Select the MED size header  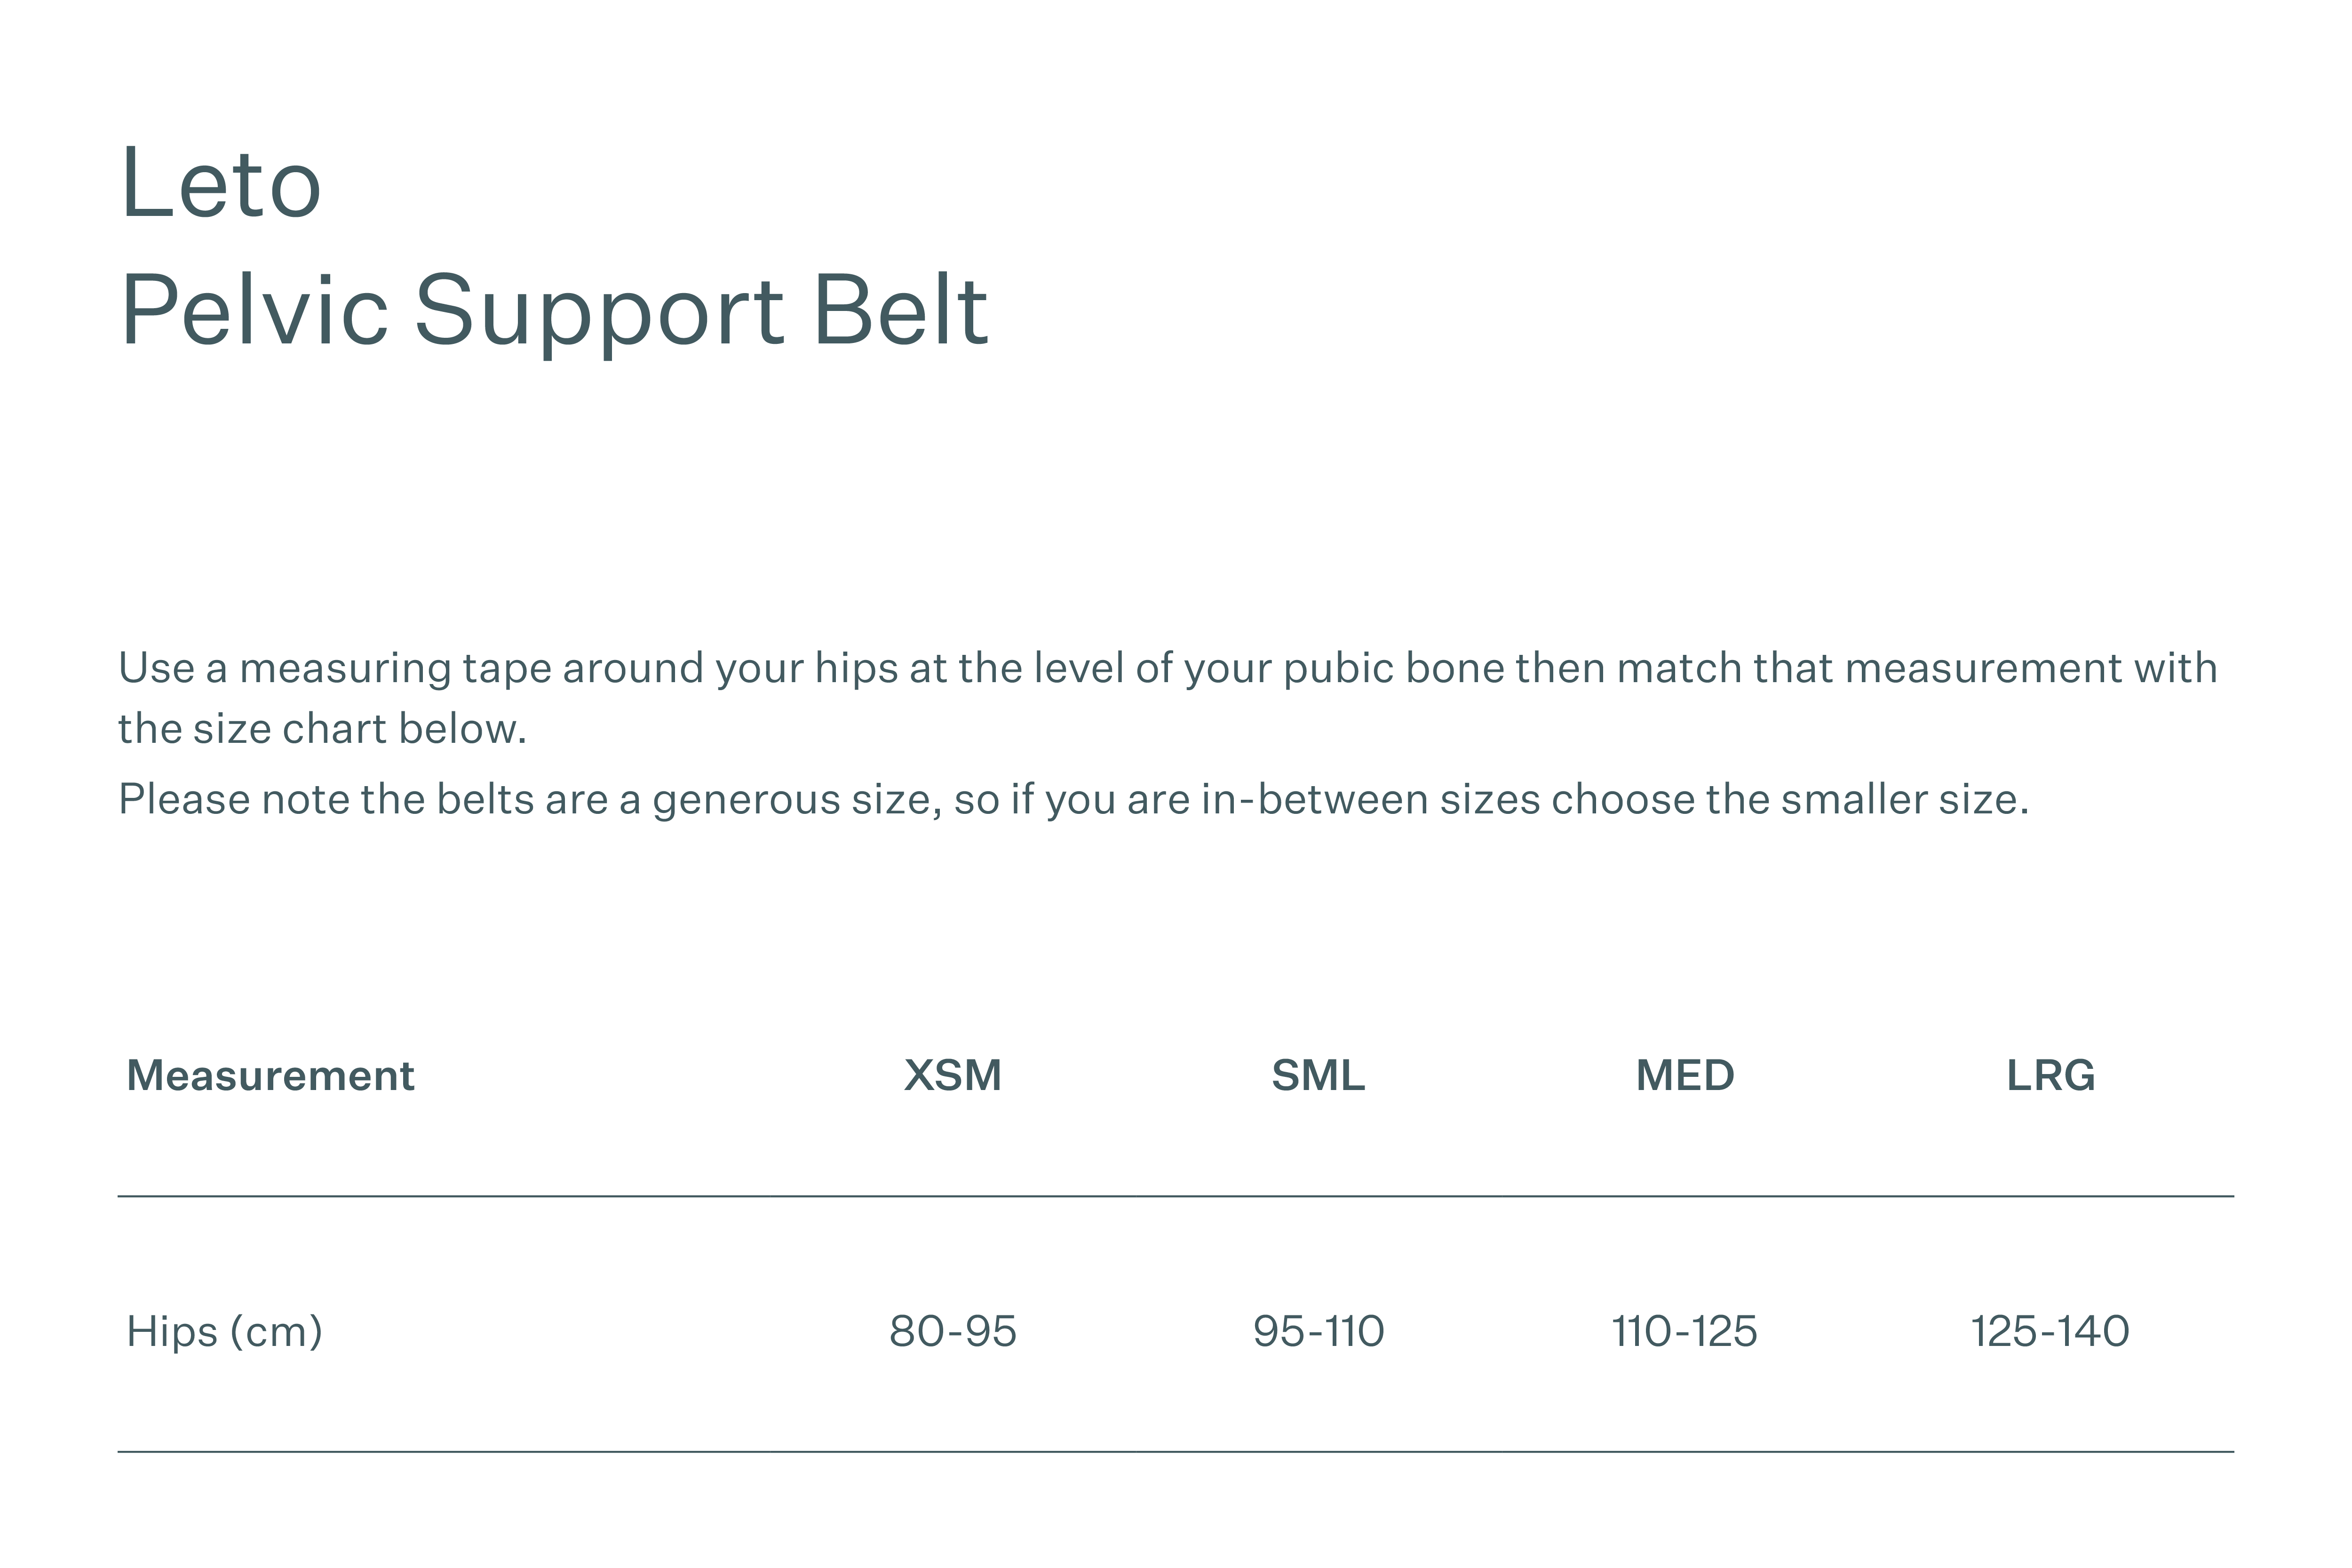1685,1076
